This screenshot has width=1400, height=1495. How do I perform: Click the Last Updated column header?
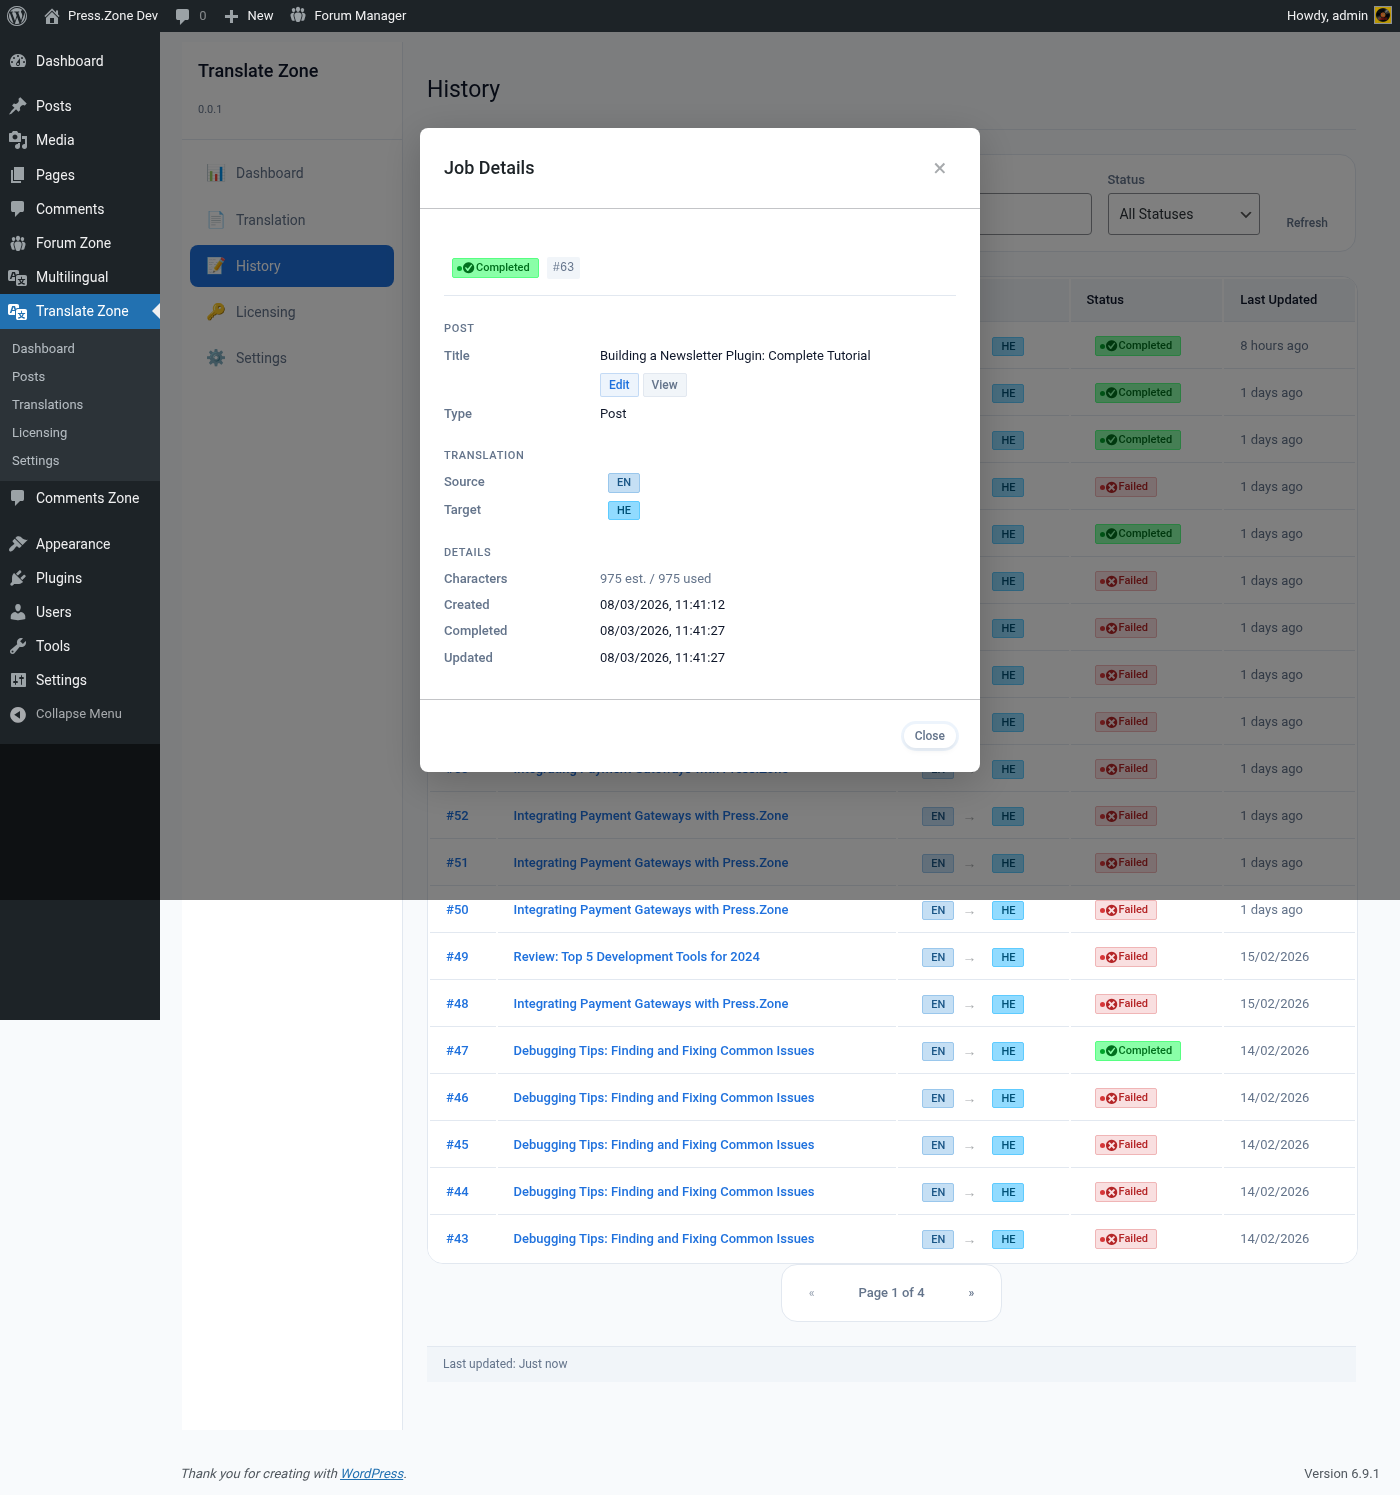1279,300
